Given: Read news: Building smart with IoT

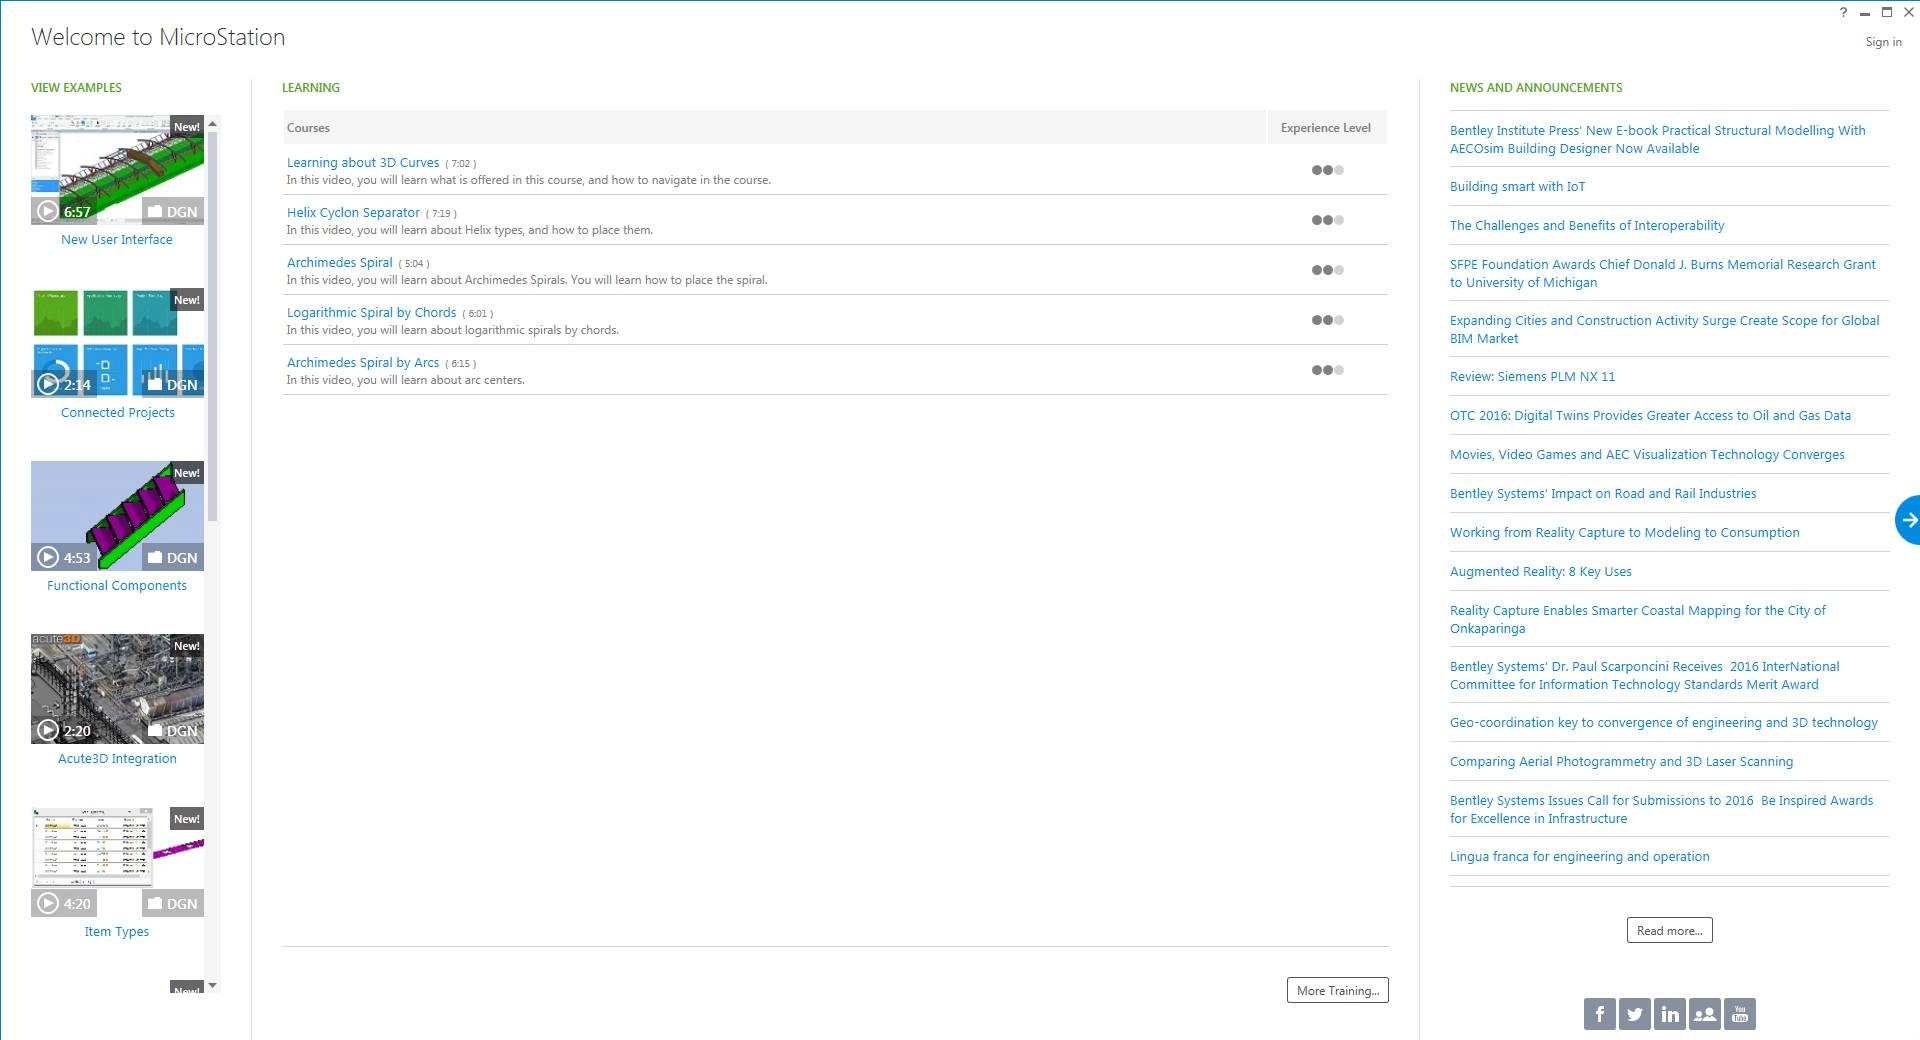Looking at the screenshot, I should [x=1517, y=186].
